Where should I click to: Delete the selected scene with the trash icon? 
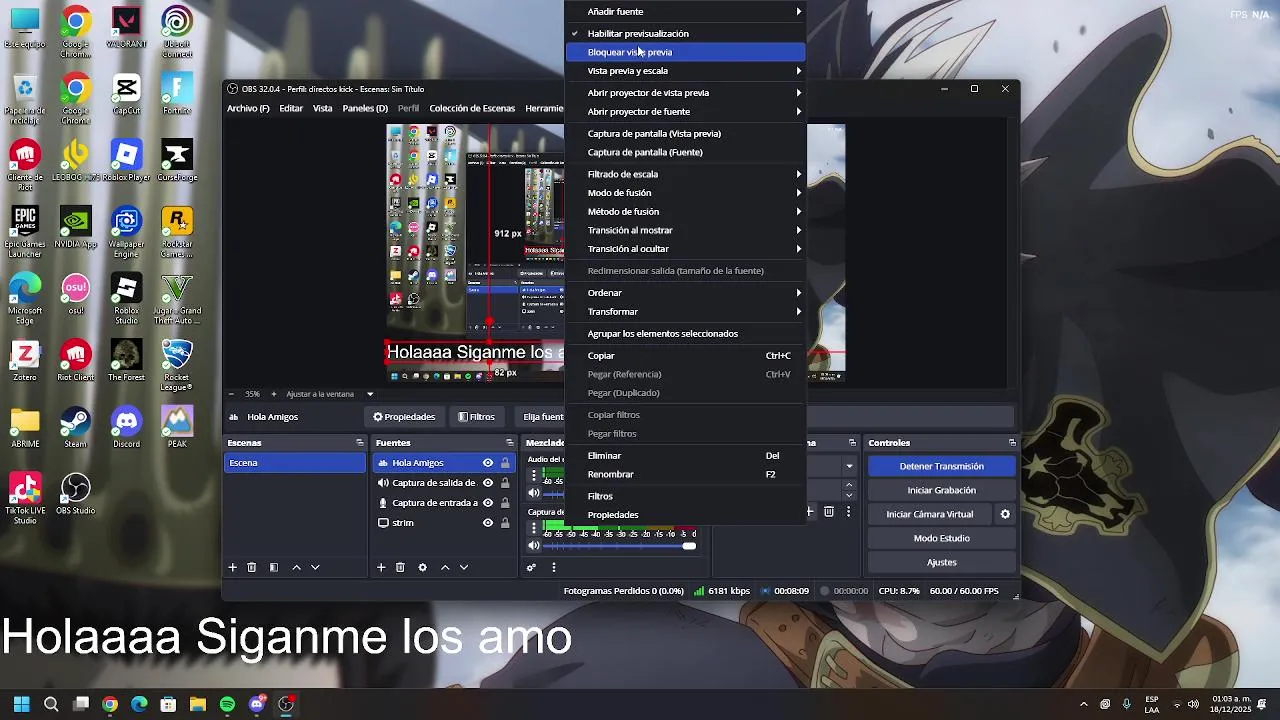(x=252, y=567)
